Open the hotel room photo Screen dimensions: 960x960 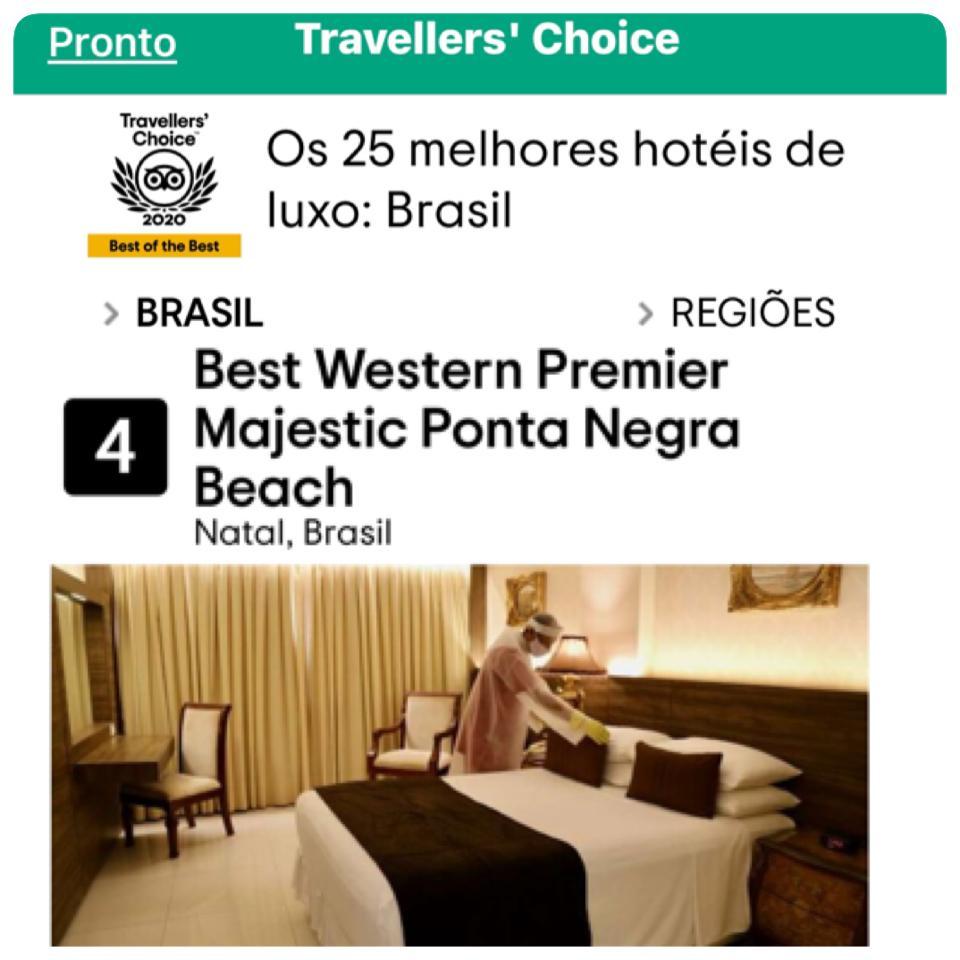tap(460, 755)
